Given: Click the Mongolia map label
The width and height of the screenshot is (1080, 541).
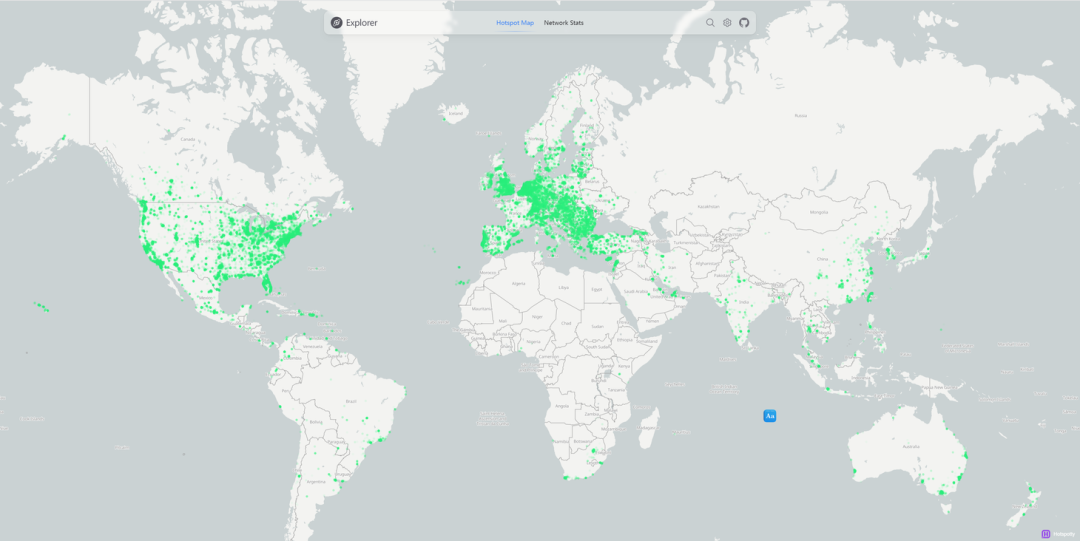Looking at the screenshot, I should click(820, 212).
